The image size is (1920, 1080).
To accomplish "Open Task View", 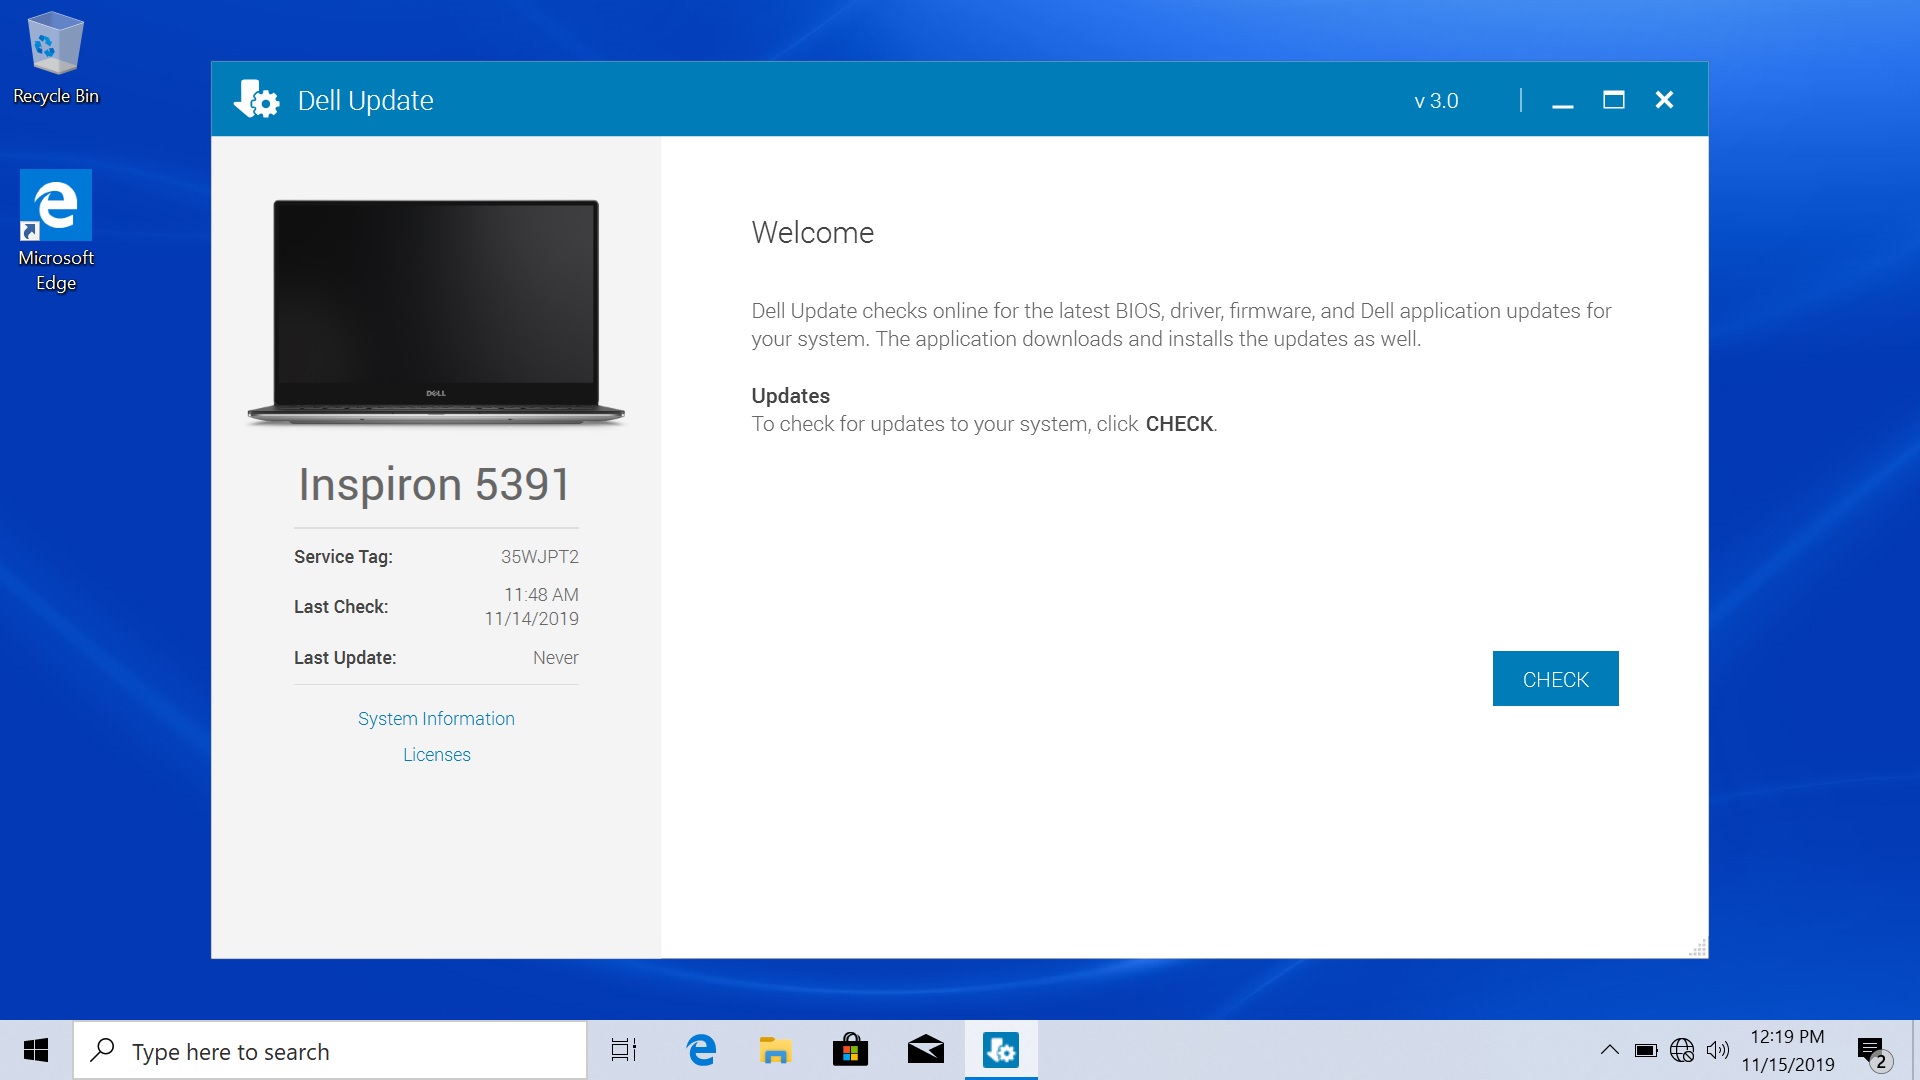I will pyautogui.click(x=622, y=1050).
